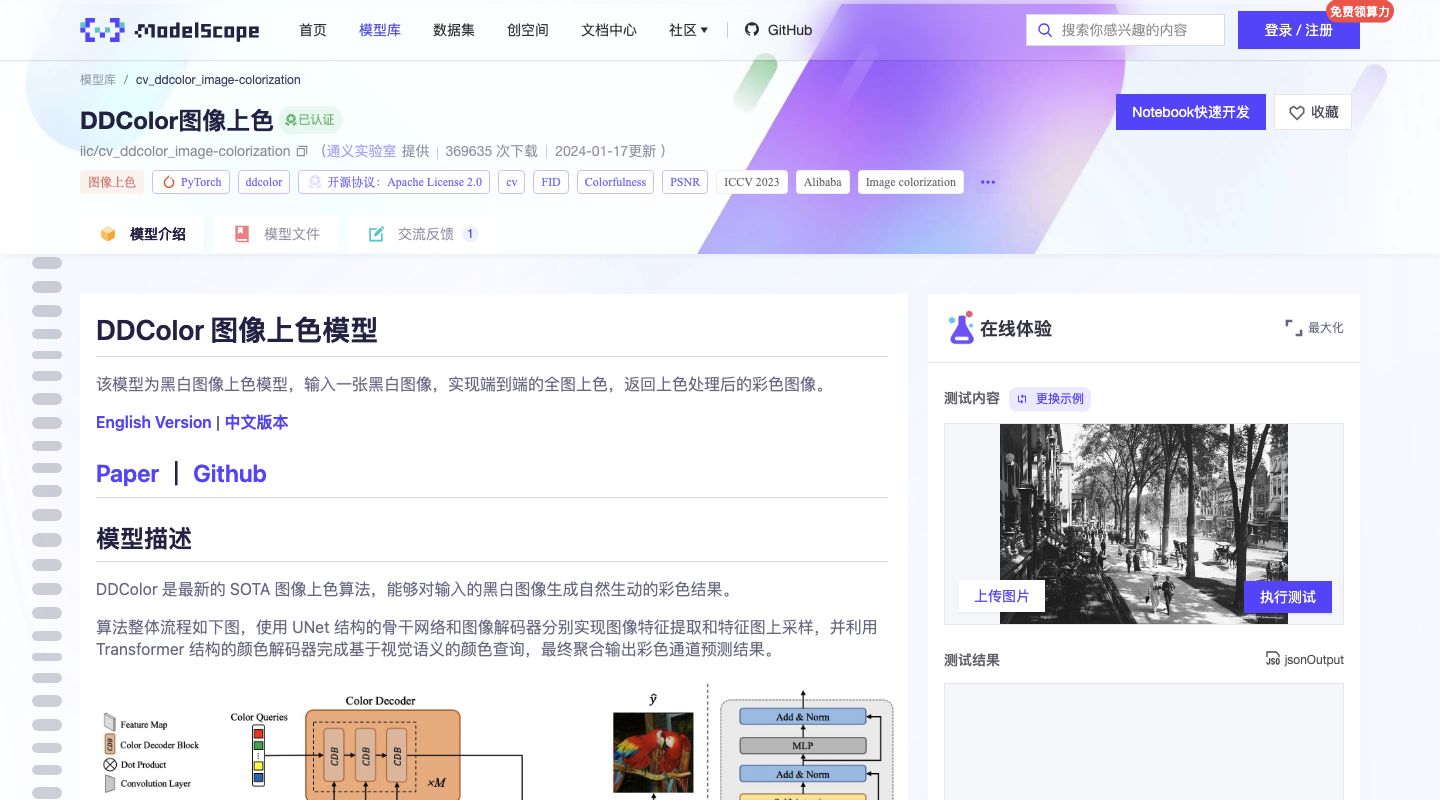This screenshot has height=800, width=1440.
Task: Open the Paper link
Action: click(128, 474)
